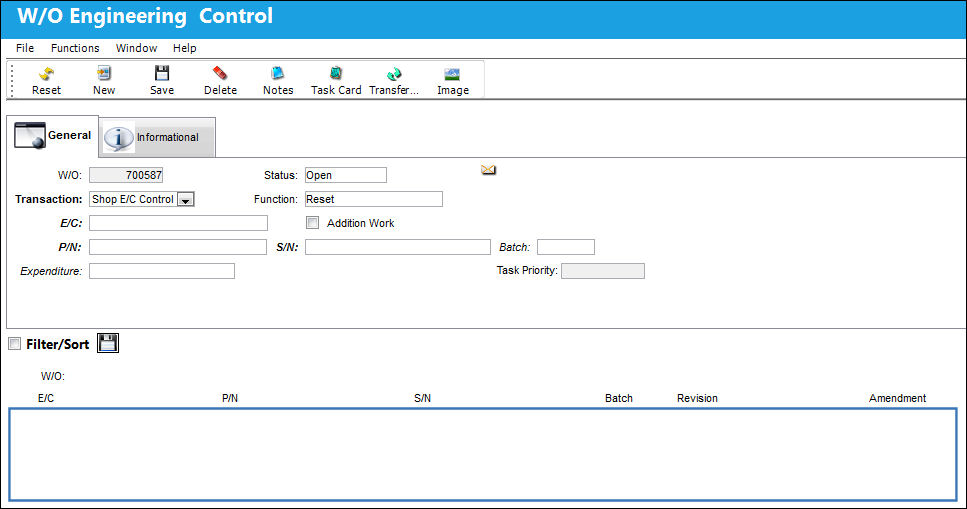
Task: Open the File menu
Action: pyautogui.click(x=25, y=48)
